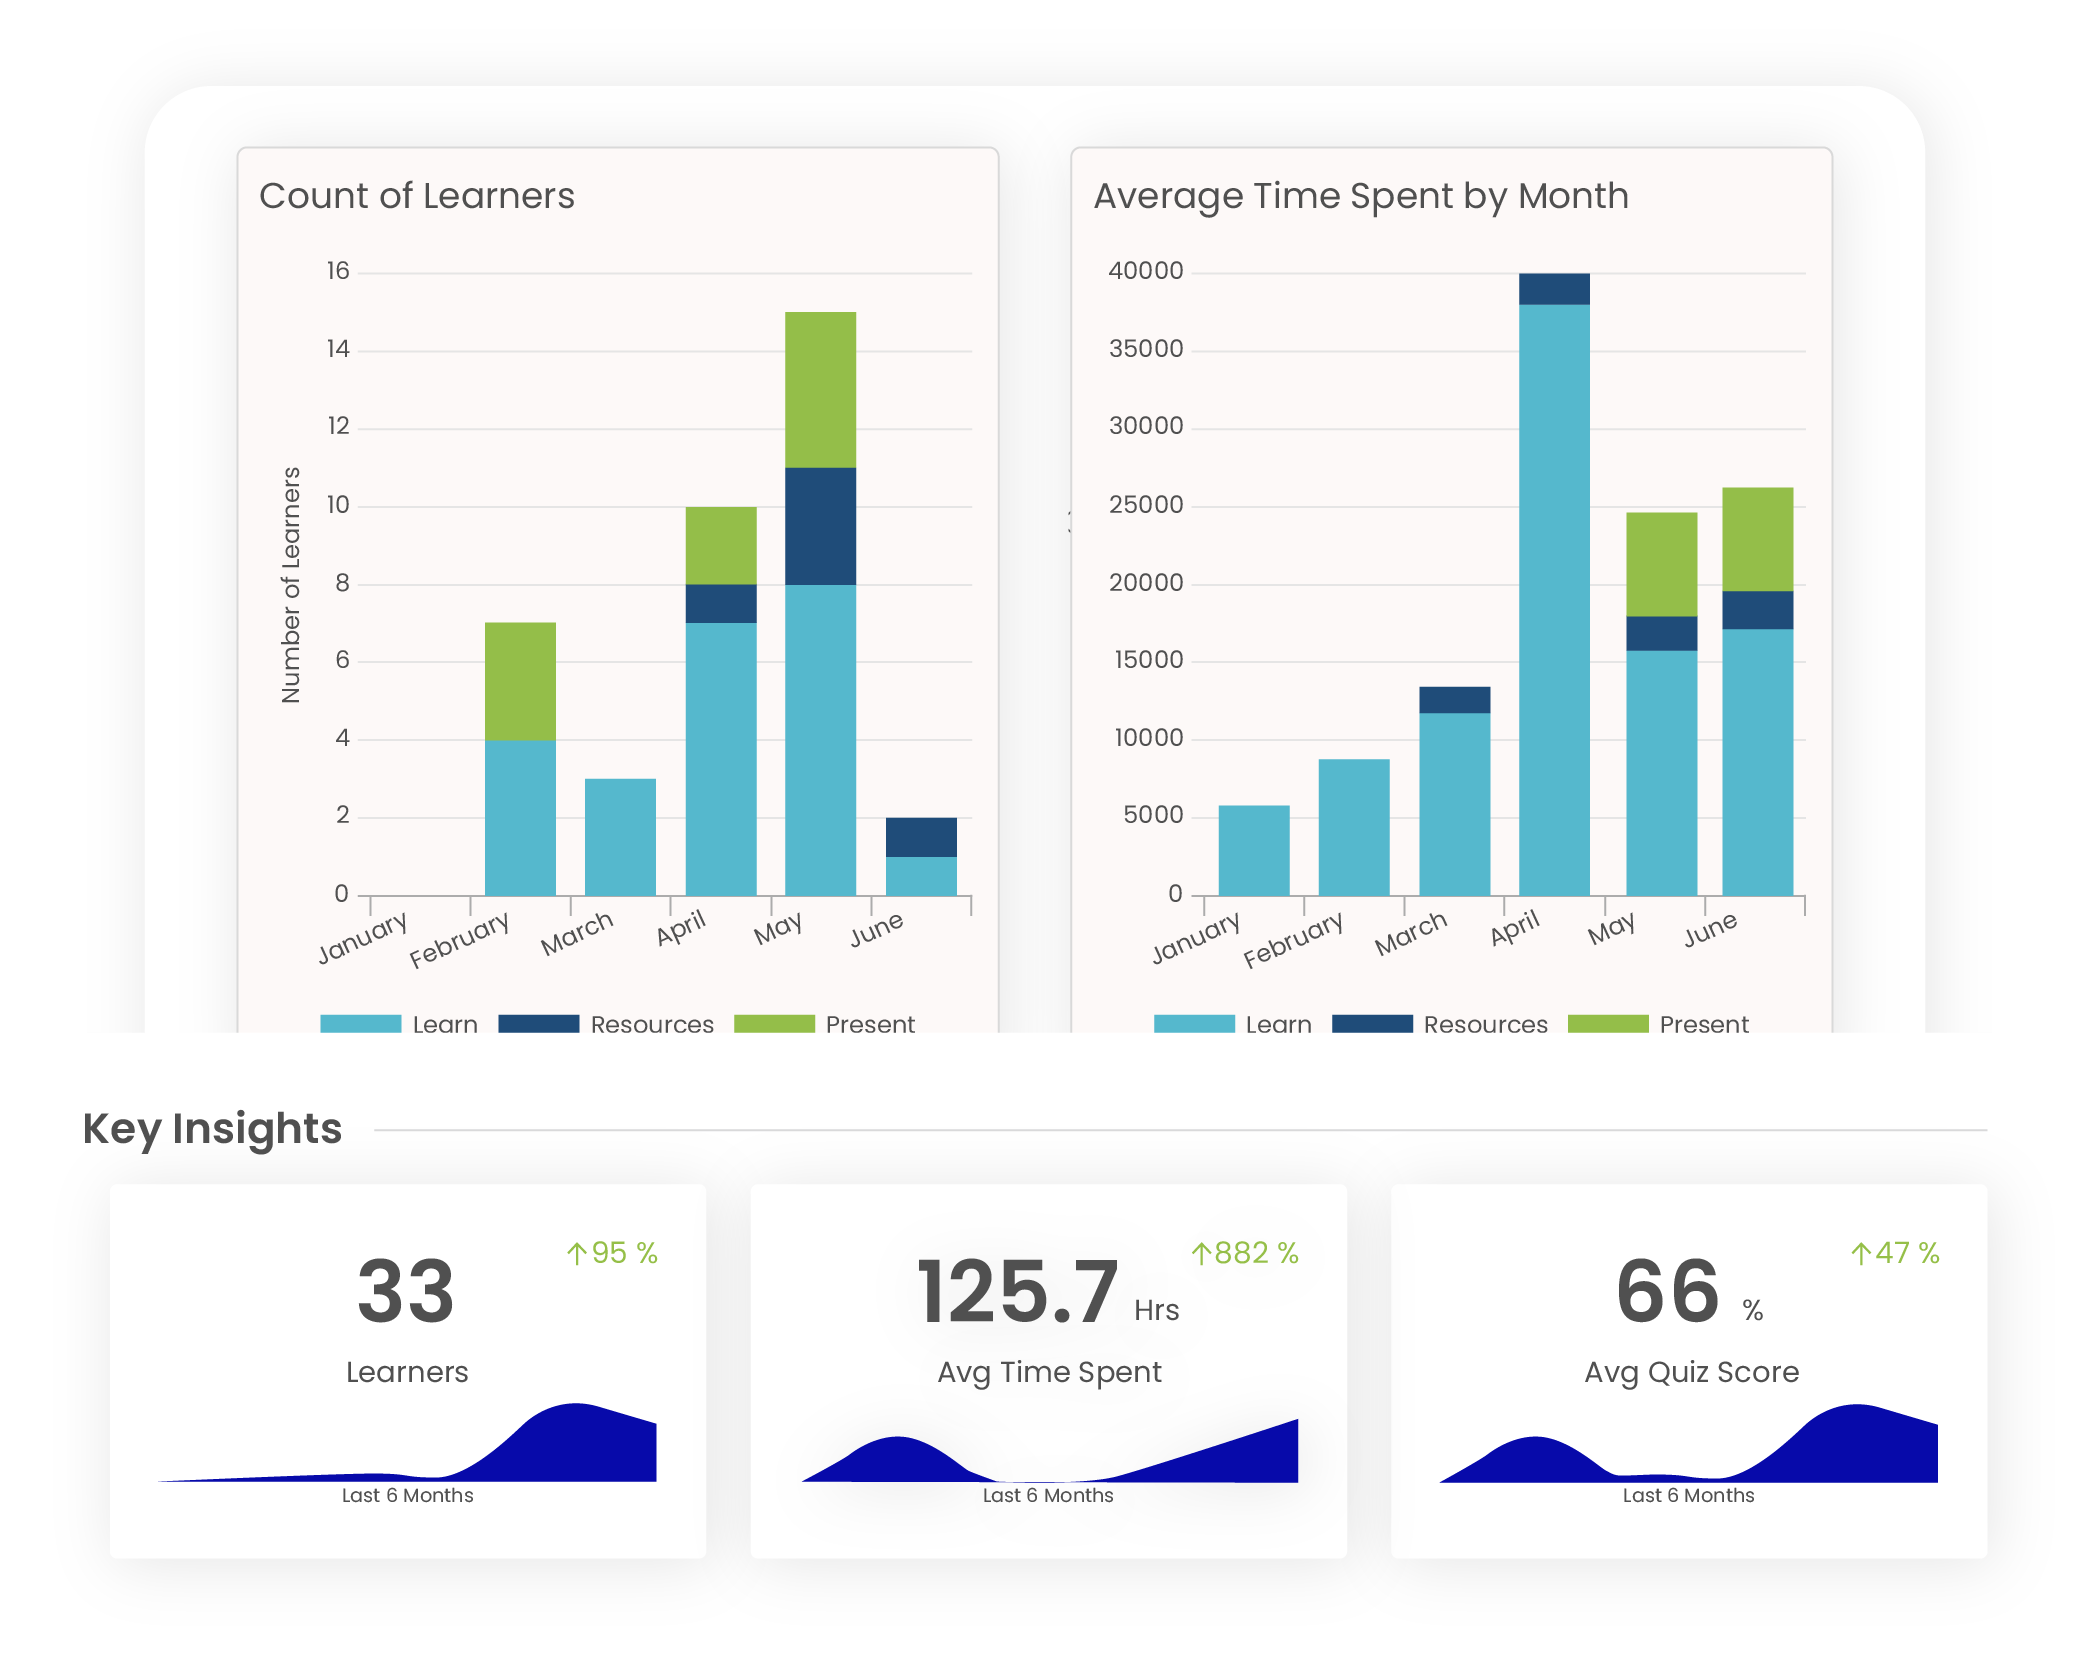Click the '125.7' hours value
Screen dimensions: 2083x1654
pyautogui.click(x=1017, y=1292)
